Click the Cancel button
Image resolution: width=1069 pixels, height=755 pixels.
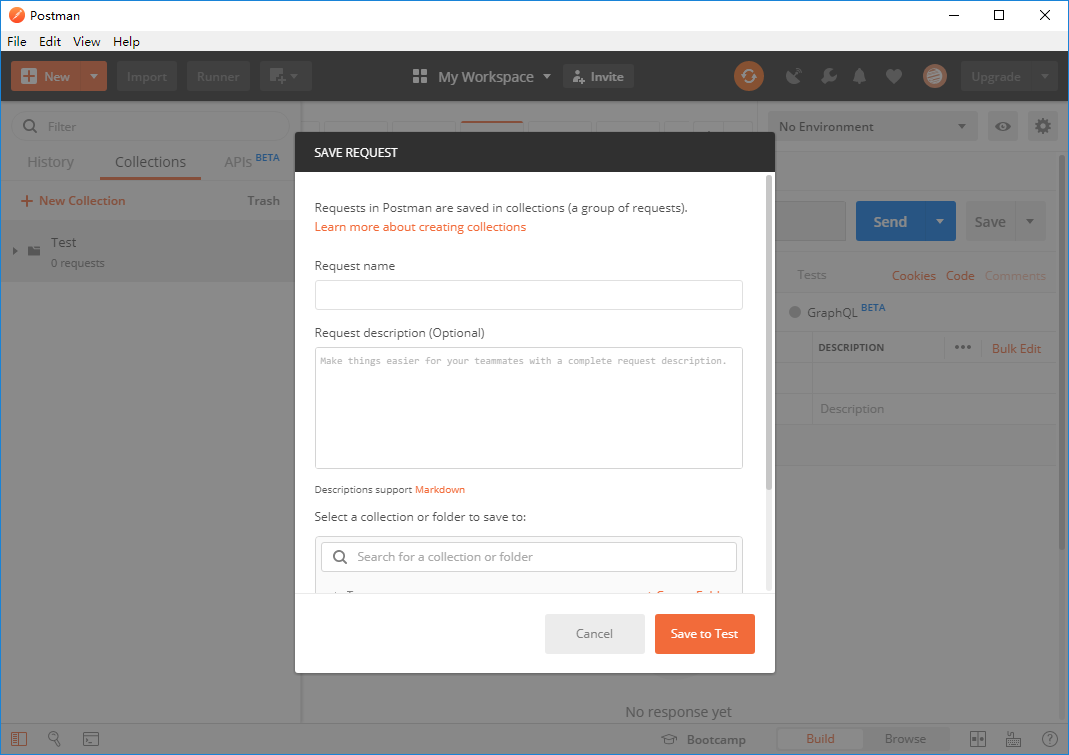click(594, 634)
